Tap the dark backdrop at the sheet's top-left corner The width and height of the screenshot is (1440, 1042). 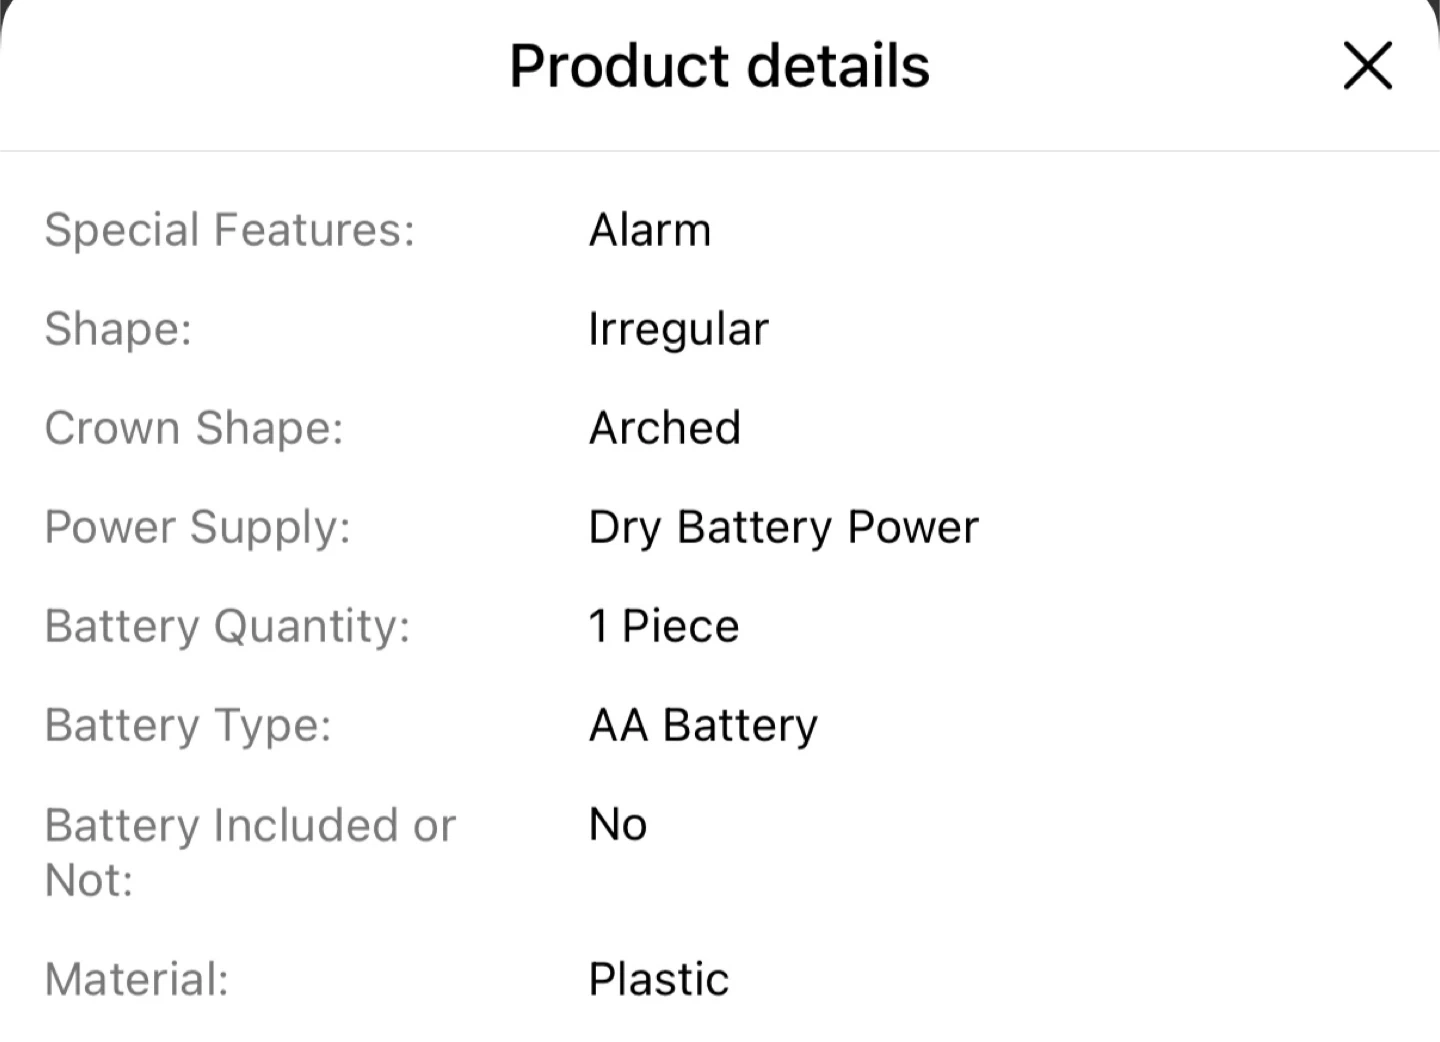[4, 5]
